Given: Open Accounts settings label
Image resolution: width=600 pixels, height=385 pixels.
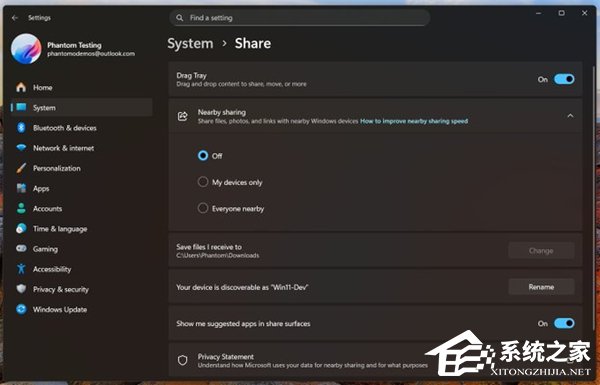Looking at the screenshot, I should [x=47, y=209].
